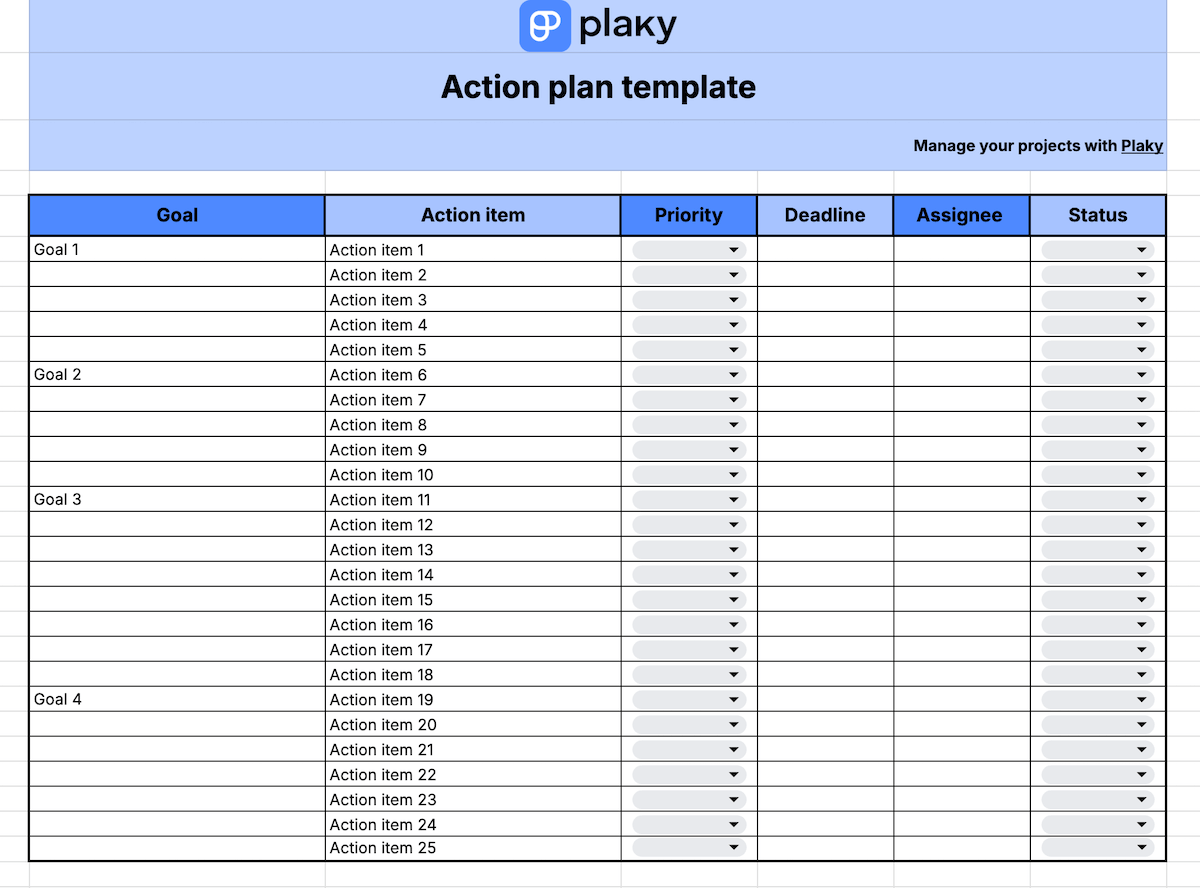Expand Priority dropdown for Action item 14
1200x888 pixels.
click(x=689, y=575)
